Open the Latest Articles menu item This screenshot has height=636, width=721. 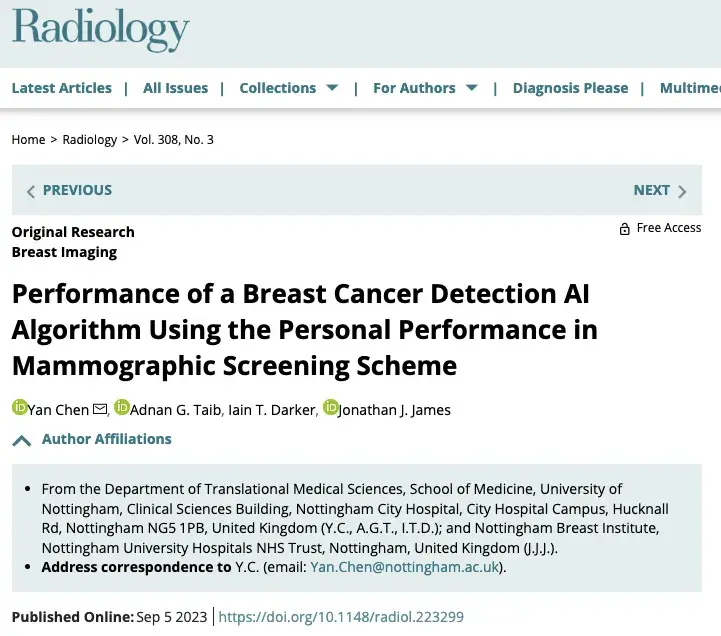point(62,88)
